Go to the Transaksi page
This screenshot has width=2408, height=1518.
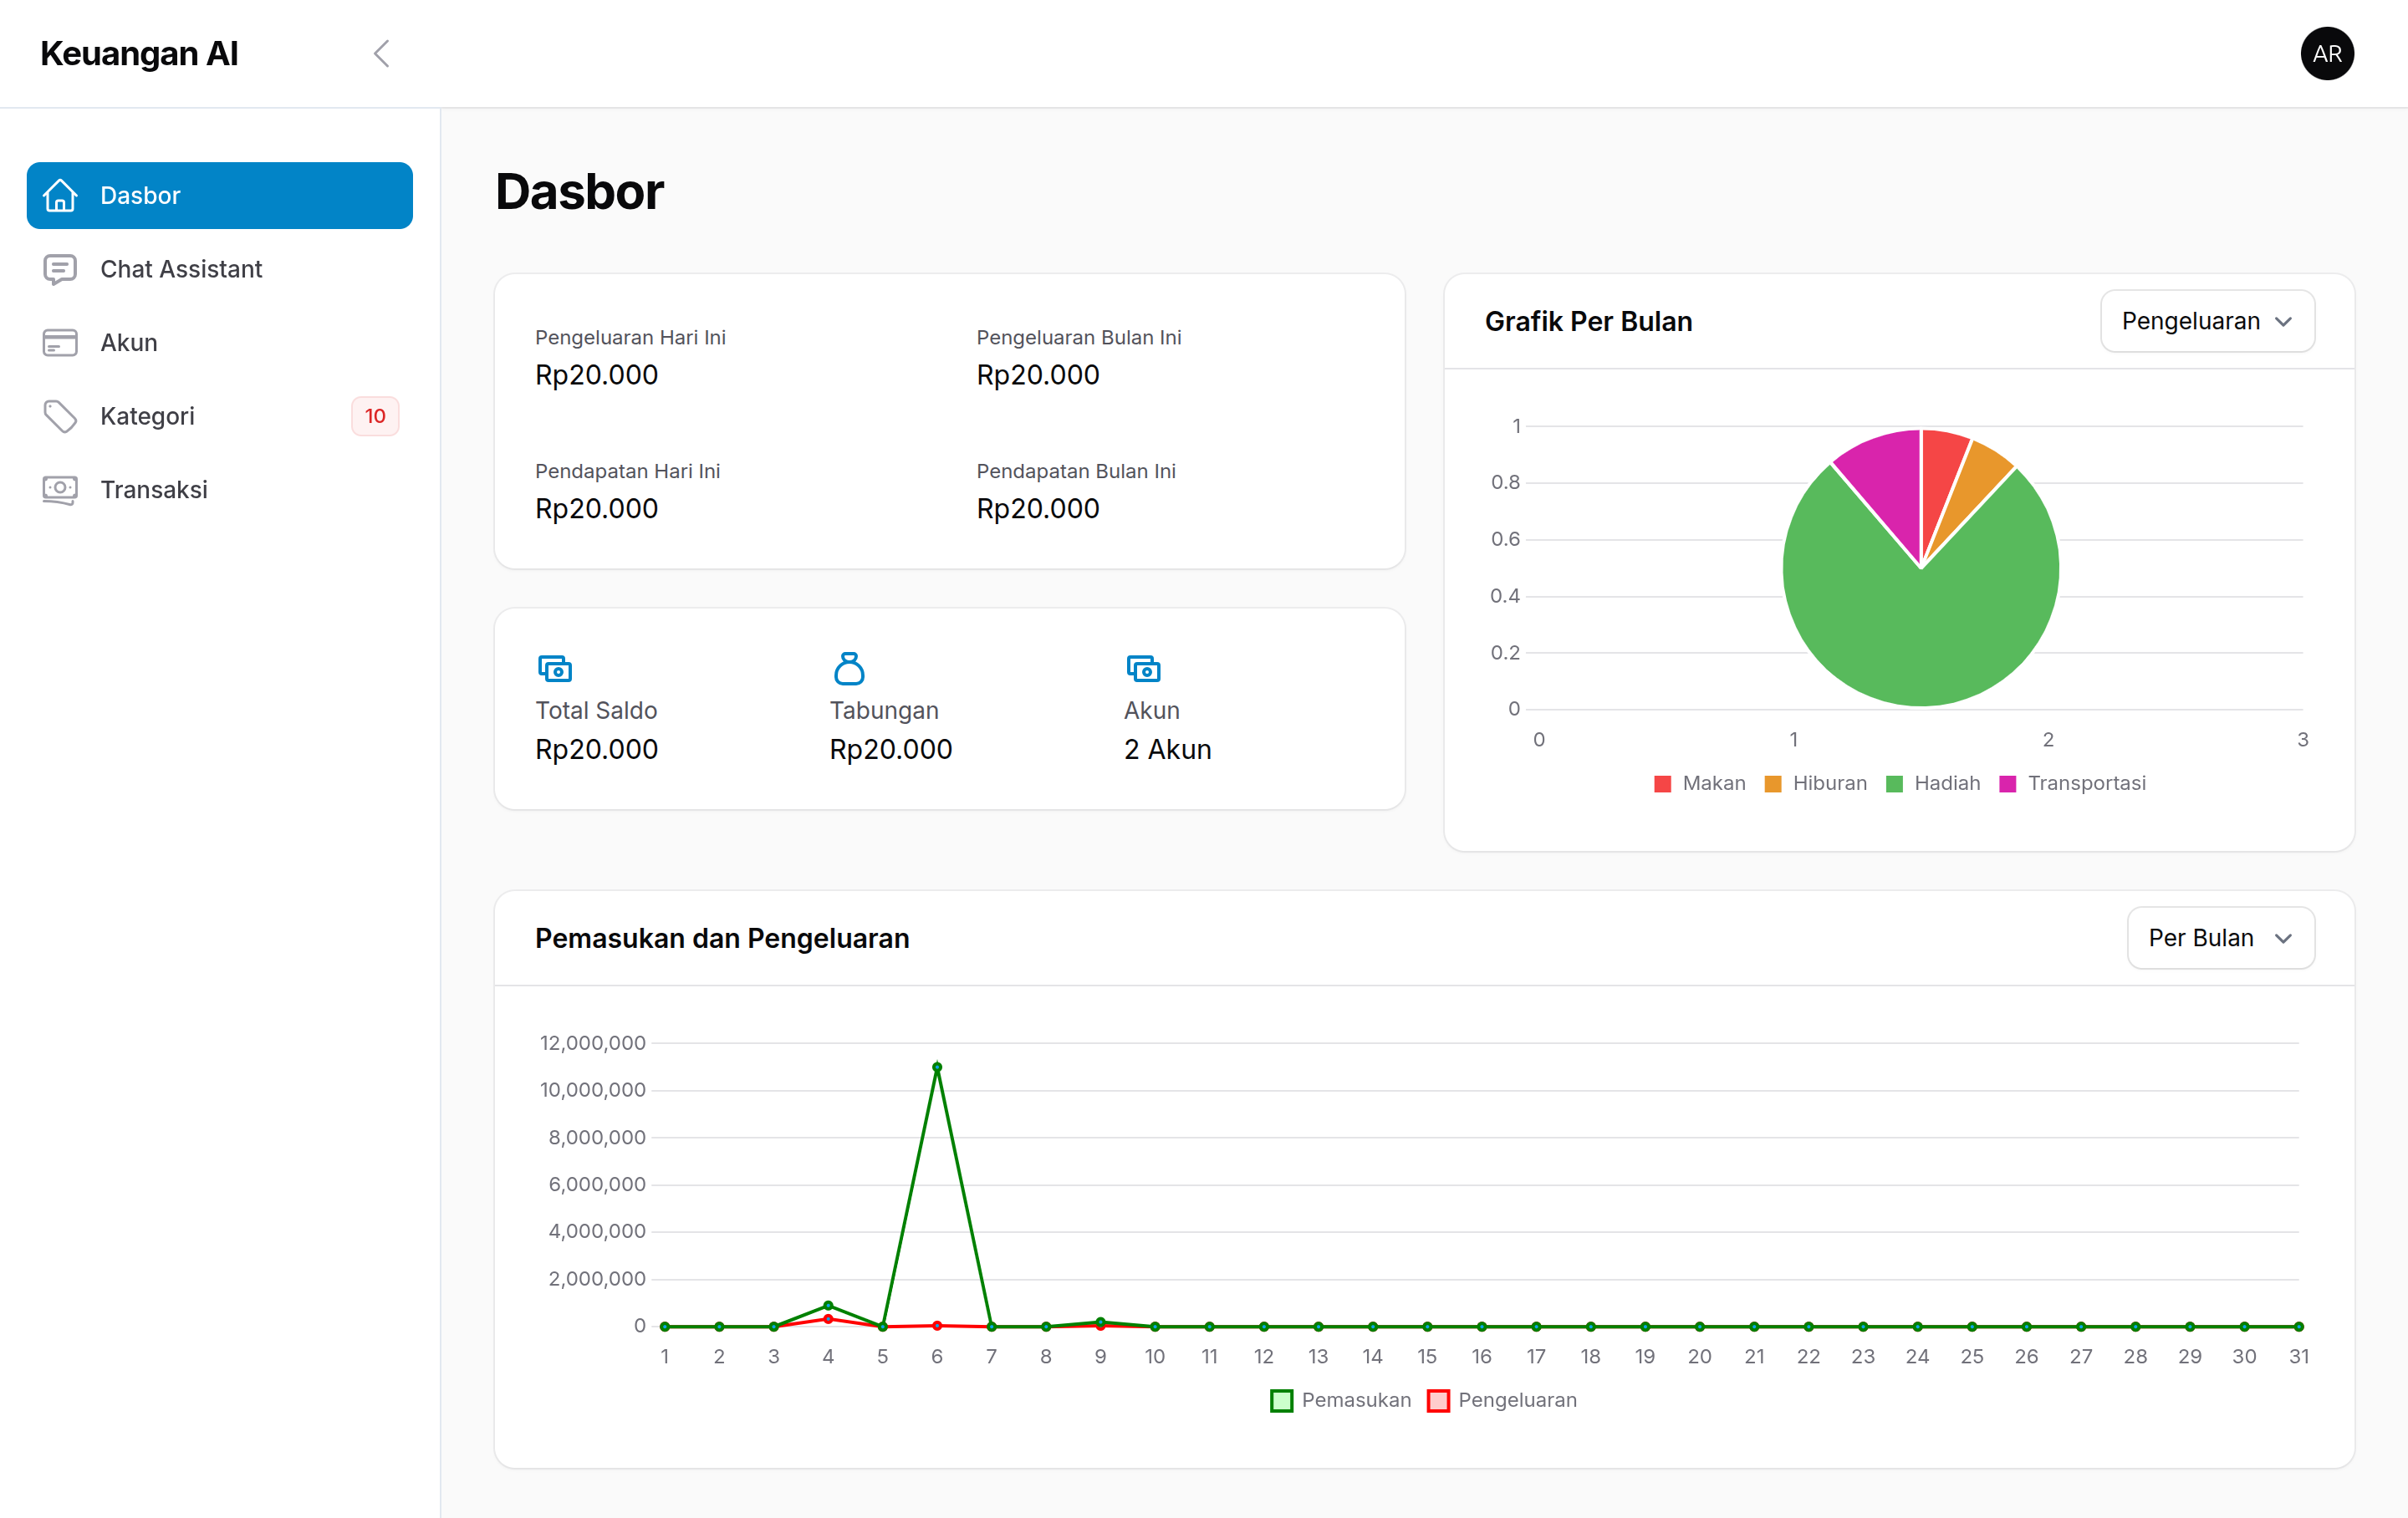pos(154,489)
